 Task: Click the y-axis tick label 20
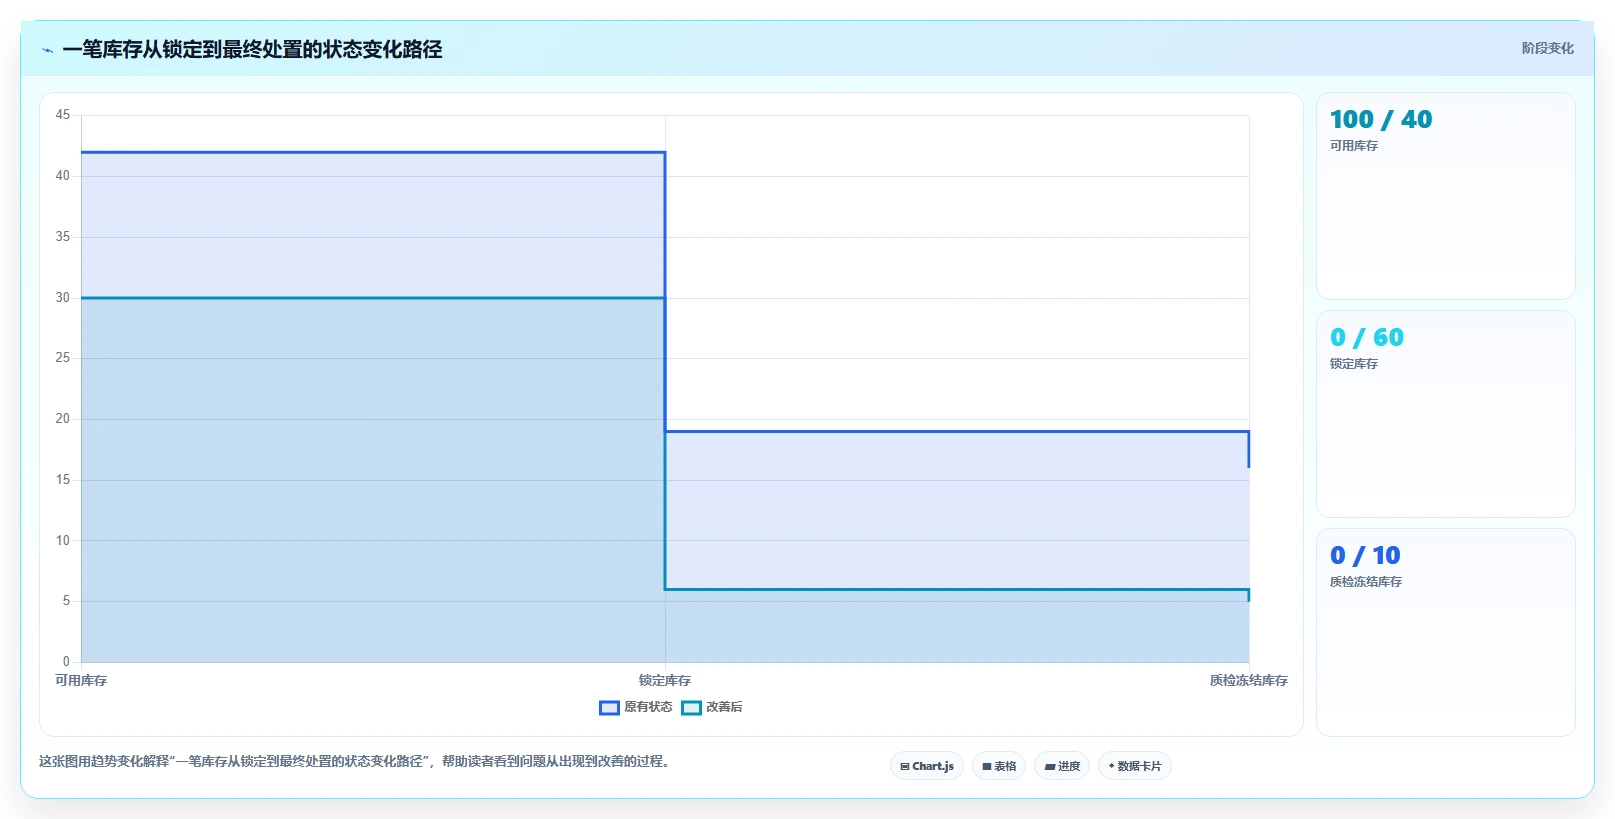[63, 419]
